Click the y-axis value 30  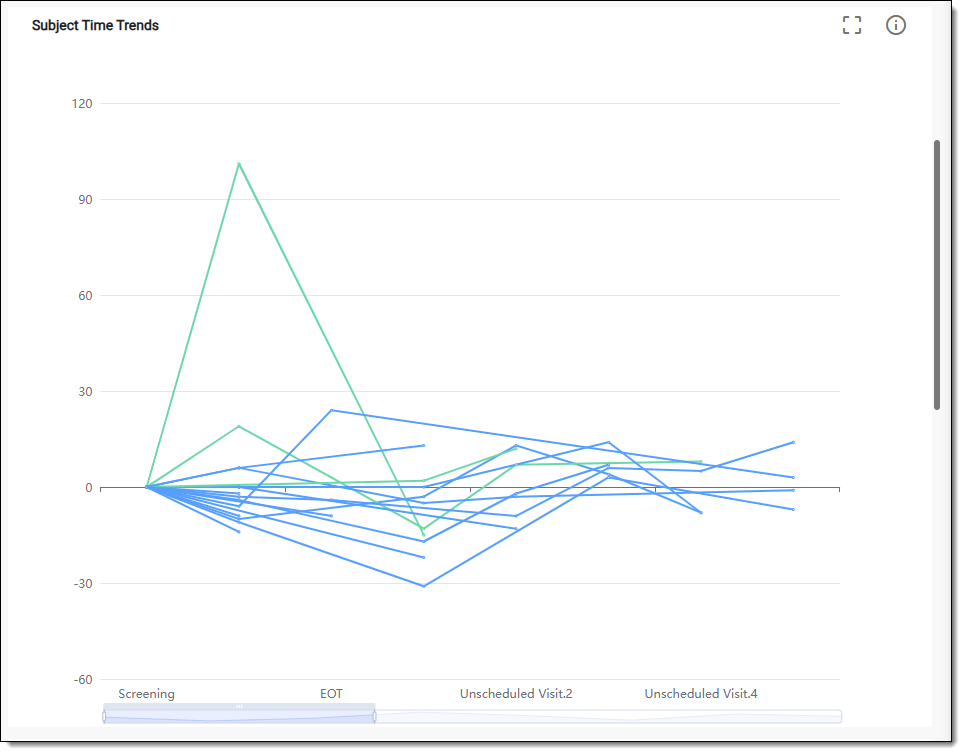[x=85, y=391]
